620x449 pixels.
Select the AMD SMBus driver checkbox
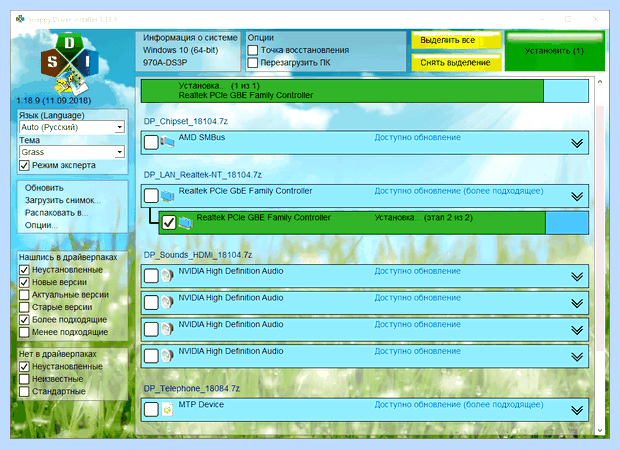click(151, 142)
